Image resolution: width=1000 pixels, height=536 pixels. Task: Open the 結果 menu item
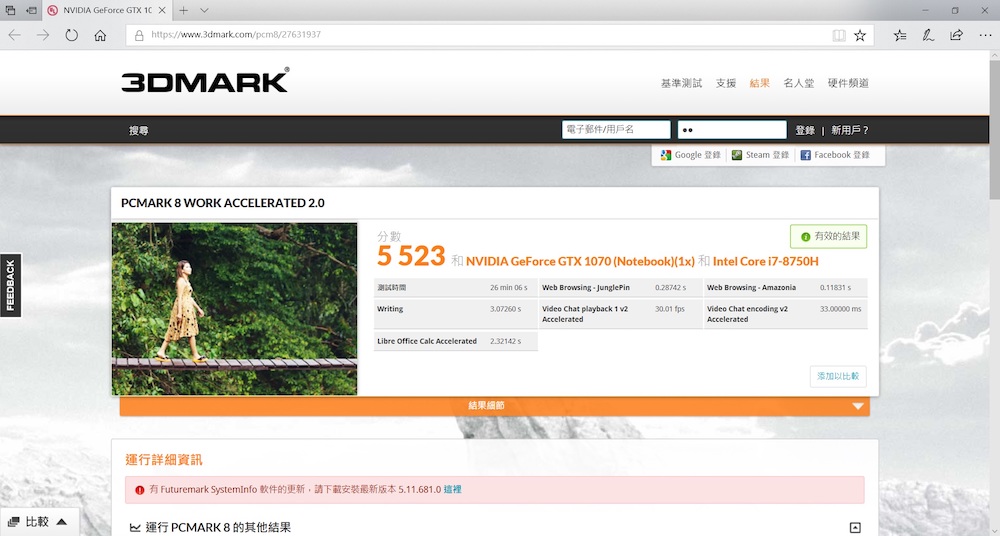coord(760,83)
